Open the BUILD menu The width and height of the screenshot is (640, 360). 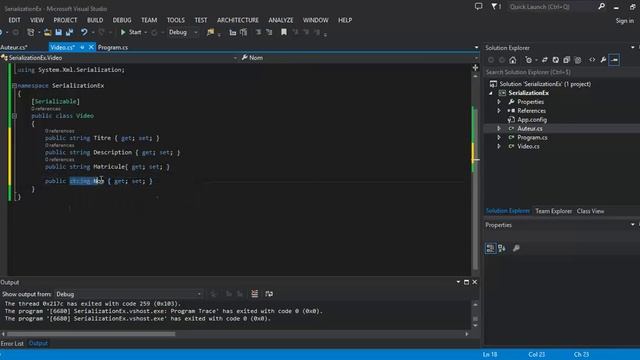click(95, 20)
